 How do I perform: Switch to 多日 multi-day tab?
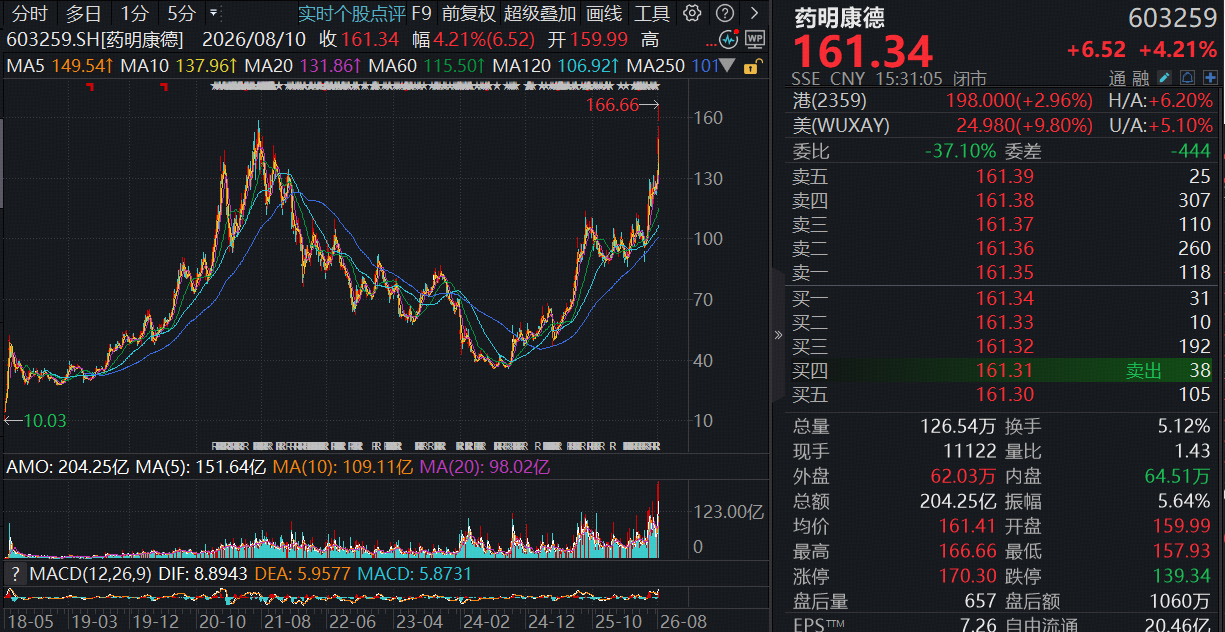click(x=84, y=14)
